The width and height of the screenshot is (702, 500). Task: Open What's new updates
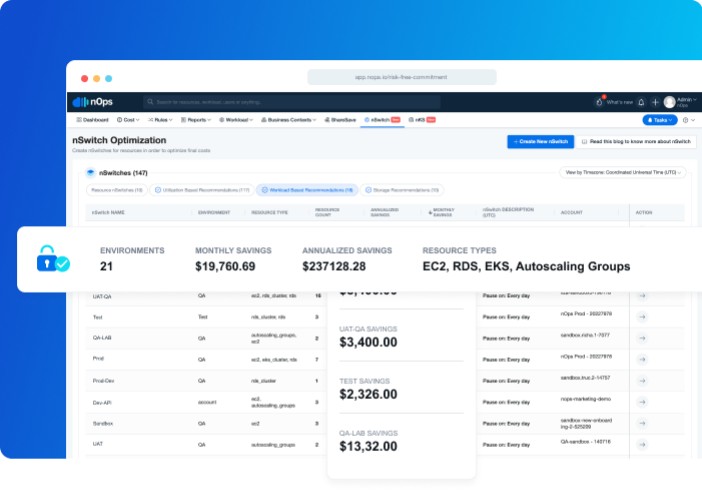tap(620, 103)
